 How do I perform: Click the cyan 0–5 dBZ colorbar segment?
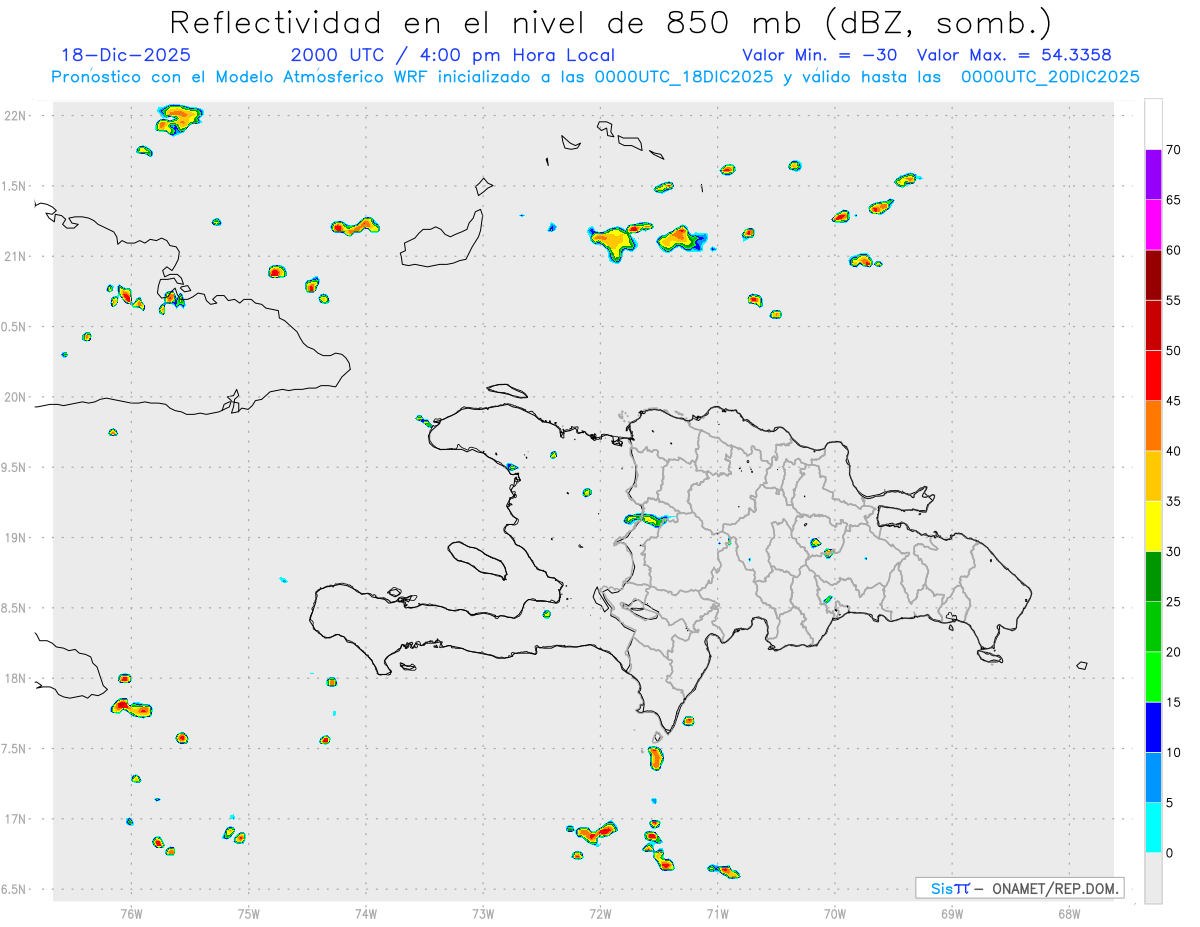click(1153, 827)
